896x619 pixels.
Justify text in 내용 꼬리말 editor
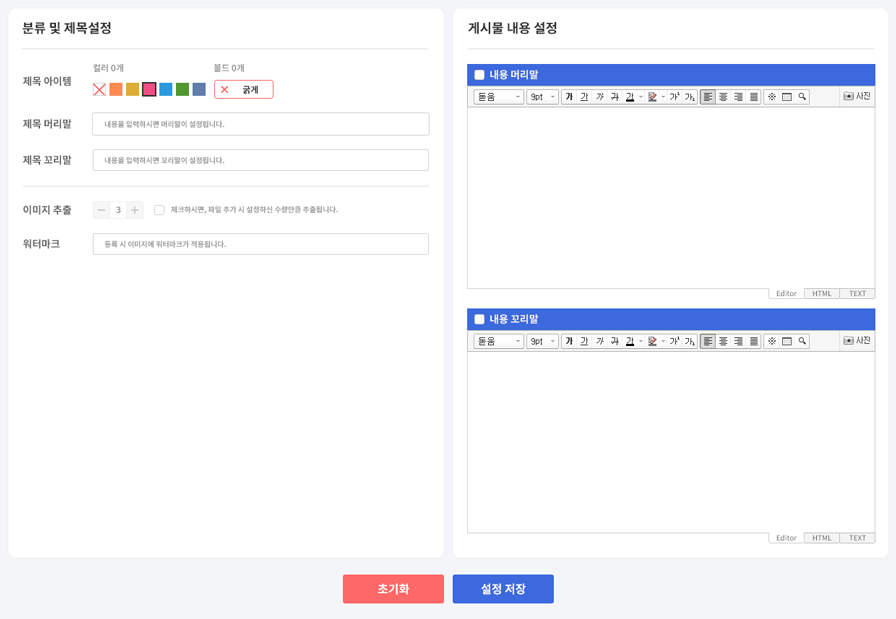click(754, 341)
